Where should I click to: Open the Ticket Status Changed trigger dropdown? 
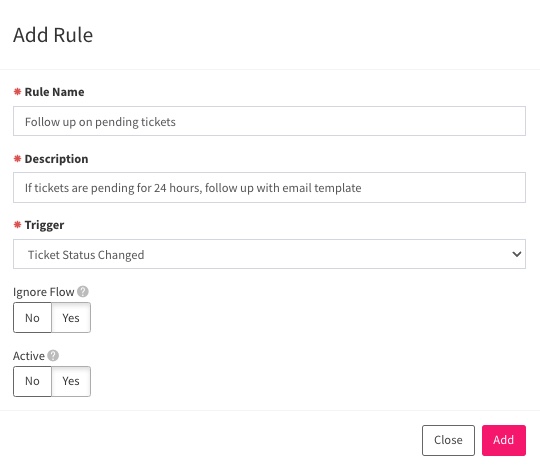pyautogui.click(x=269, y=254)
